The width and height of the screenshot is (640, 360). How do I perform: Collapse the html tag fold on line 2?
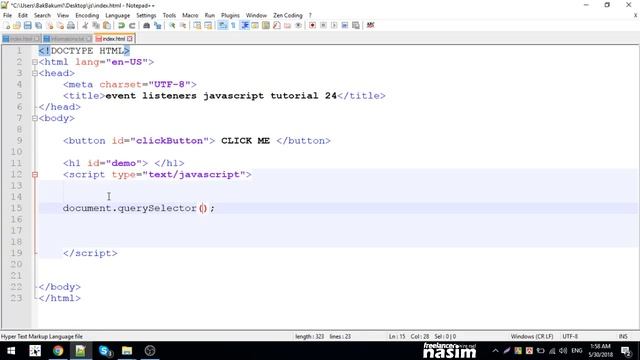[35, 62]
